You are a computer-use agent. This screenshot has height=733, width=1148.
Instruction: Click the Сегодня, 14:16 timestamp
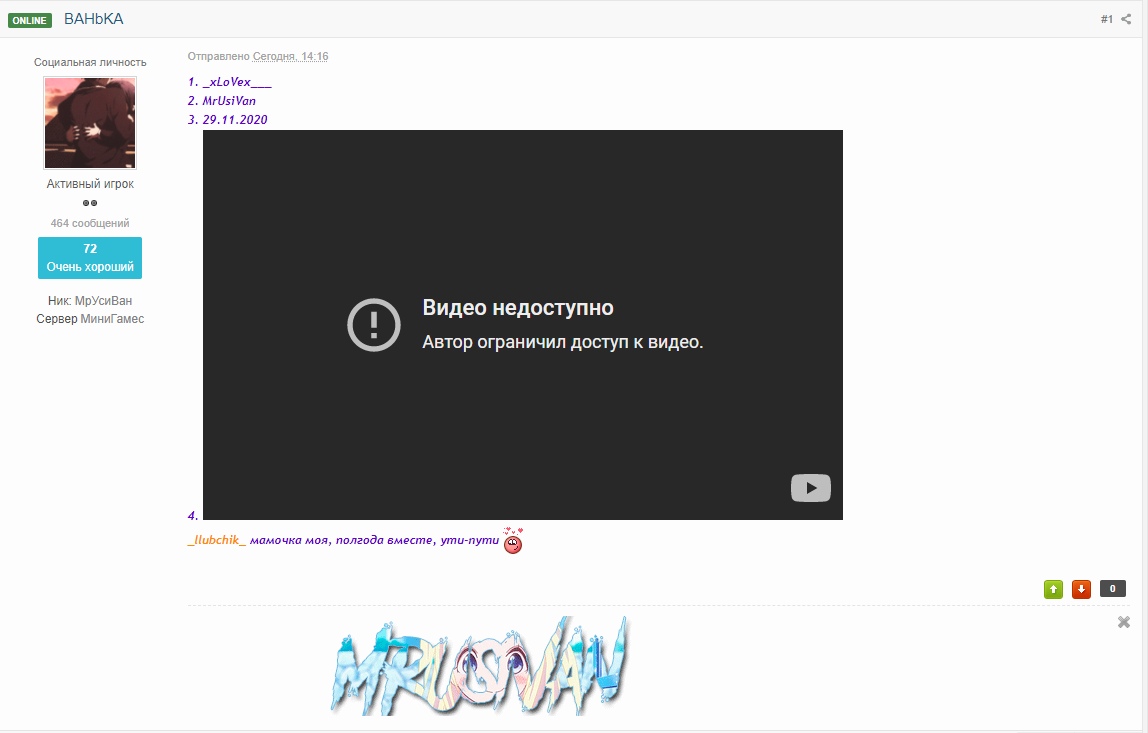click(290, 57)
